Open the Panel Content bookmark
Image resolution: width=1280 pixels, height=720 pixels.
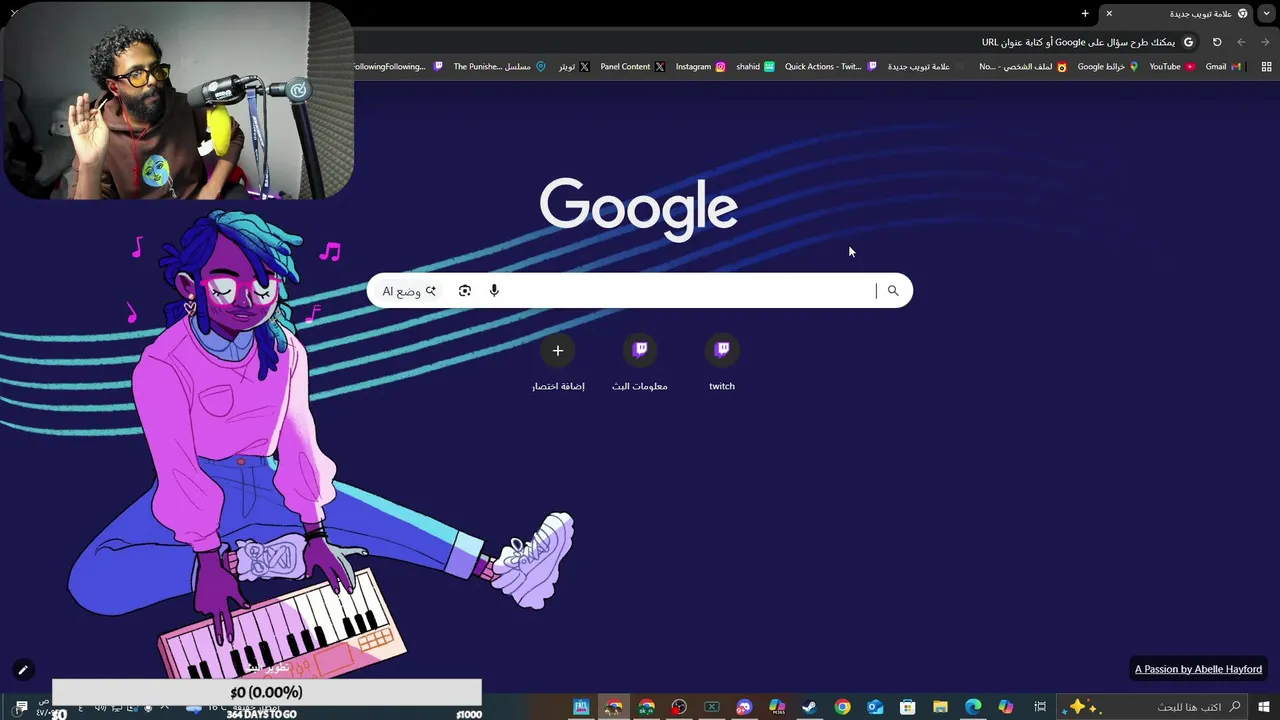pyautogui.click(x=632, y=67)
